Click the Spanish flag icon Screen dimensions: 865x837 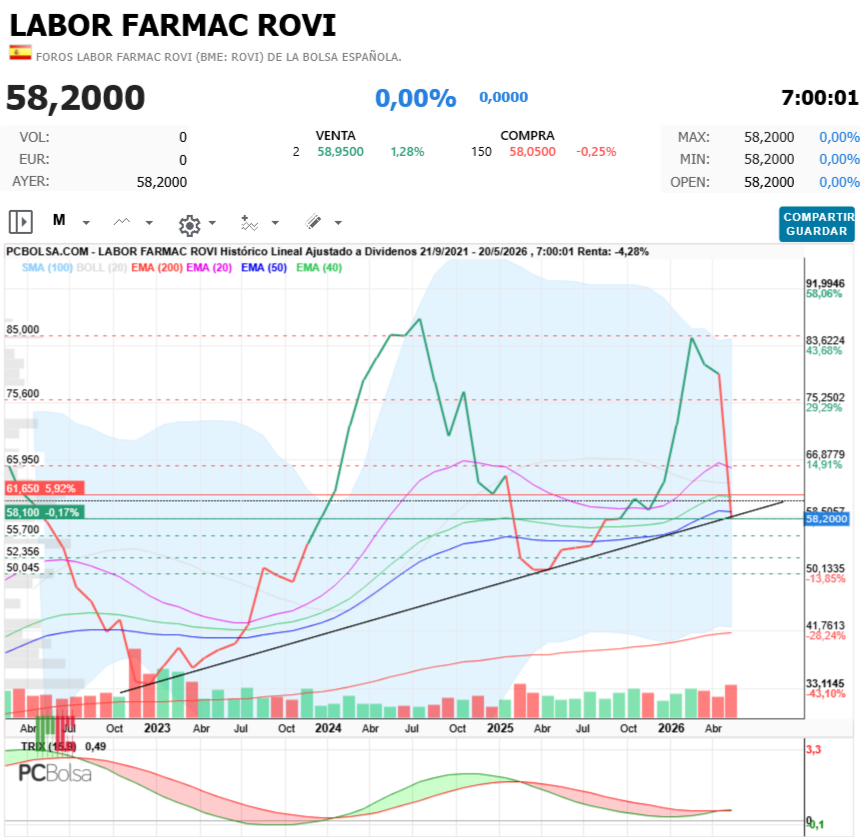pyautogui.click(x=20, y=52)
